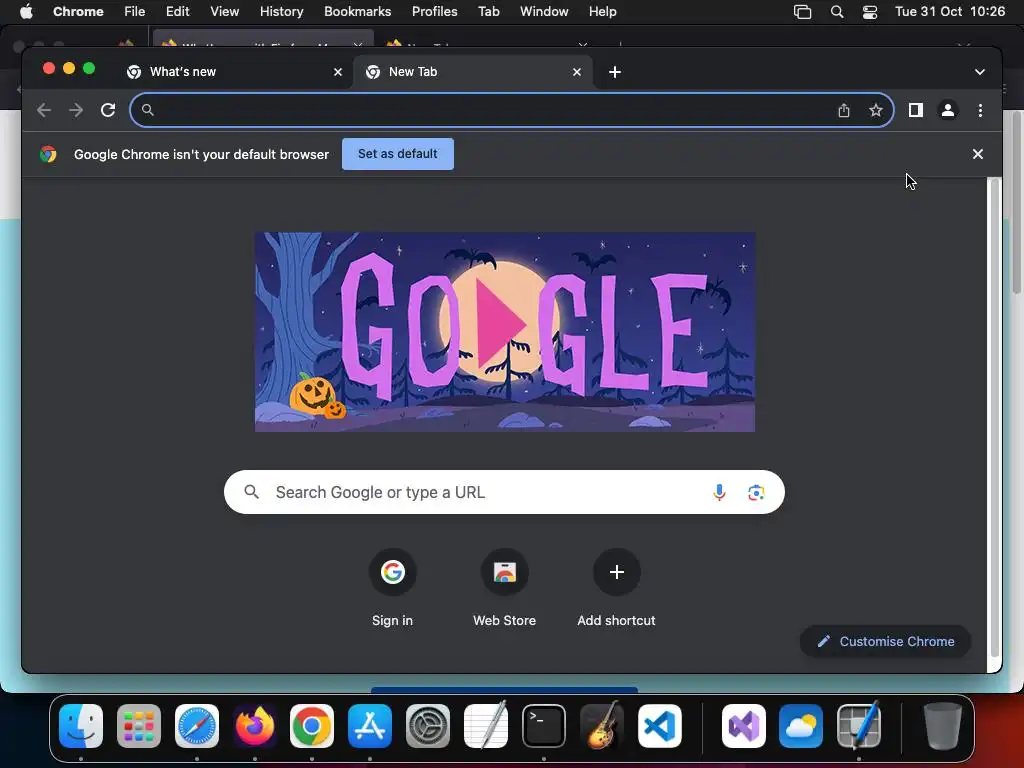Viewport: 1024px width, 768px height.
Task: Open Chrome's three-dot menu
Action: point(980,110)
